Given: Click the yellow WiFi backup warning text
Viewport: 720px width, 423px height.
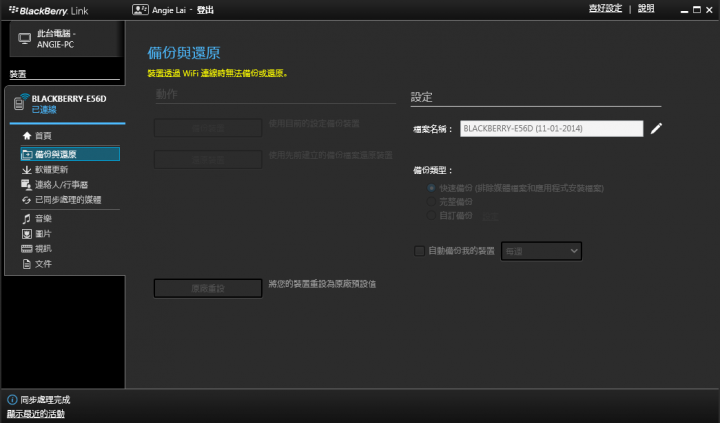Looking at the screenshot, I should coord(218,73).
